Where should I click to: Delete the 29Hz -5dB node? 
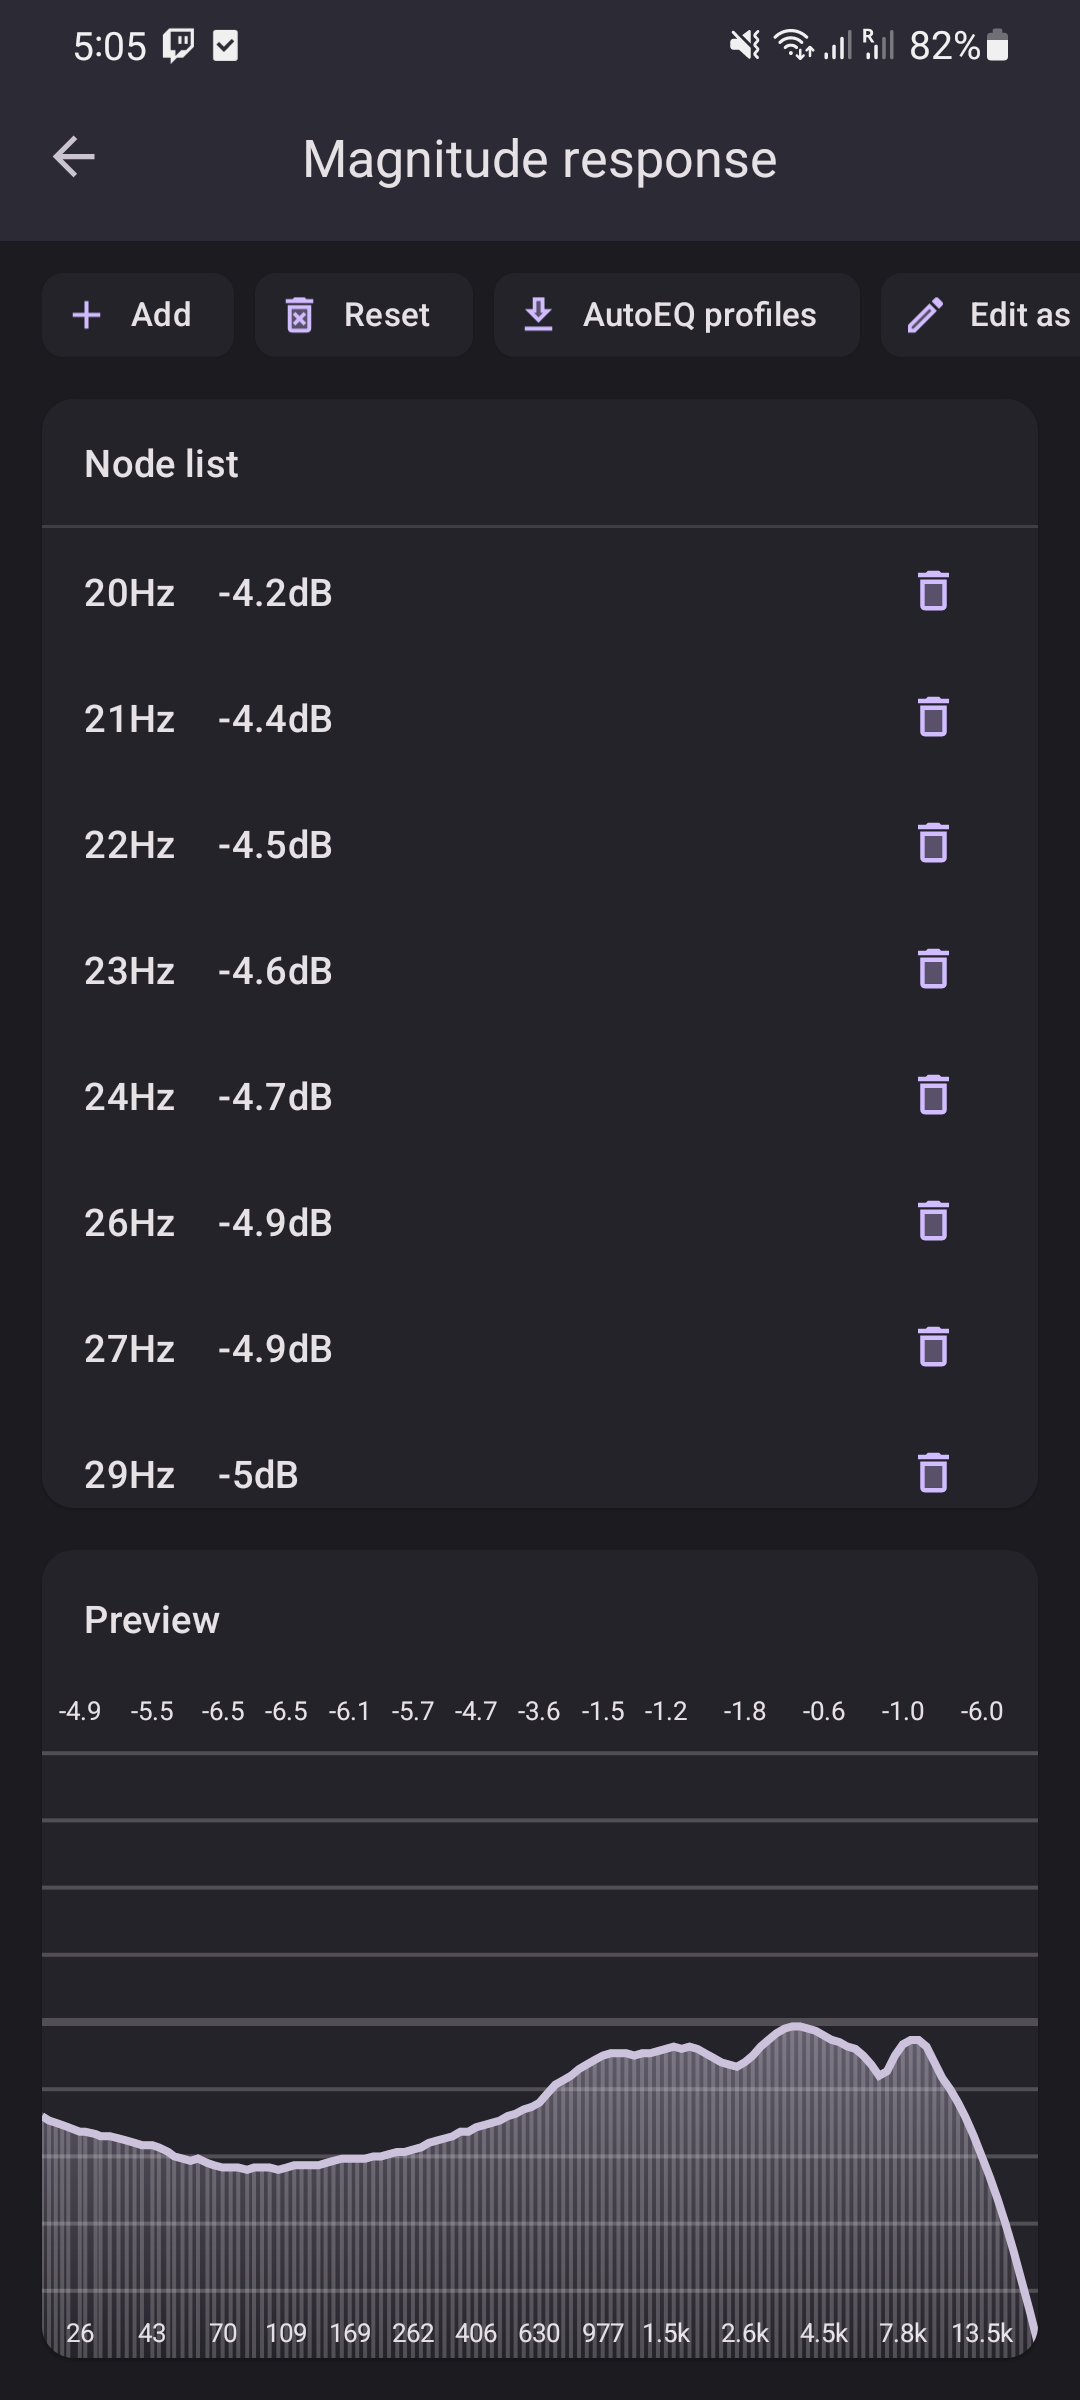(933, 1474)
